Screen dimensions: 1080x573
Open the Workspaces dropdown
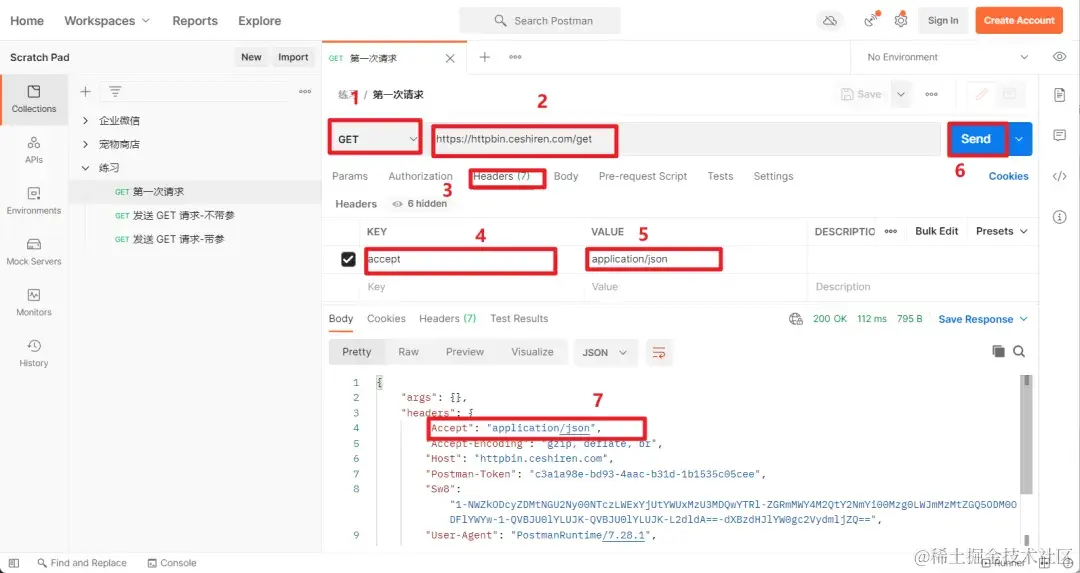(x=107, y=21)
